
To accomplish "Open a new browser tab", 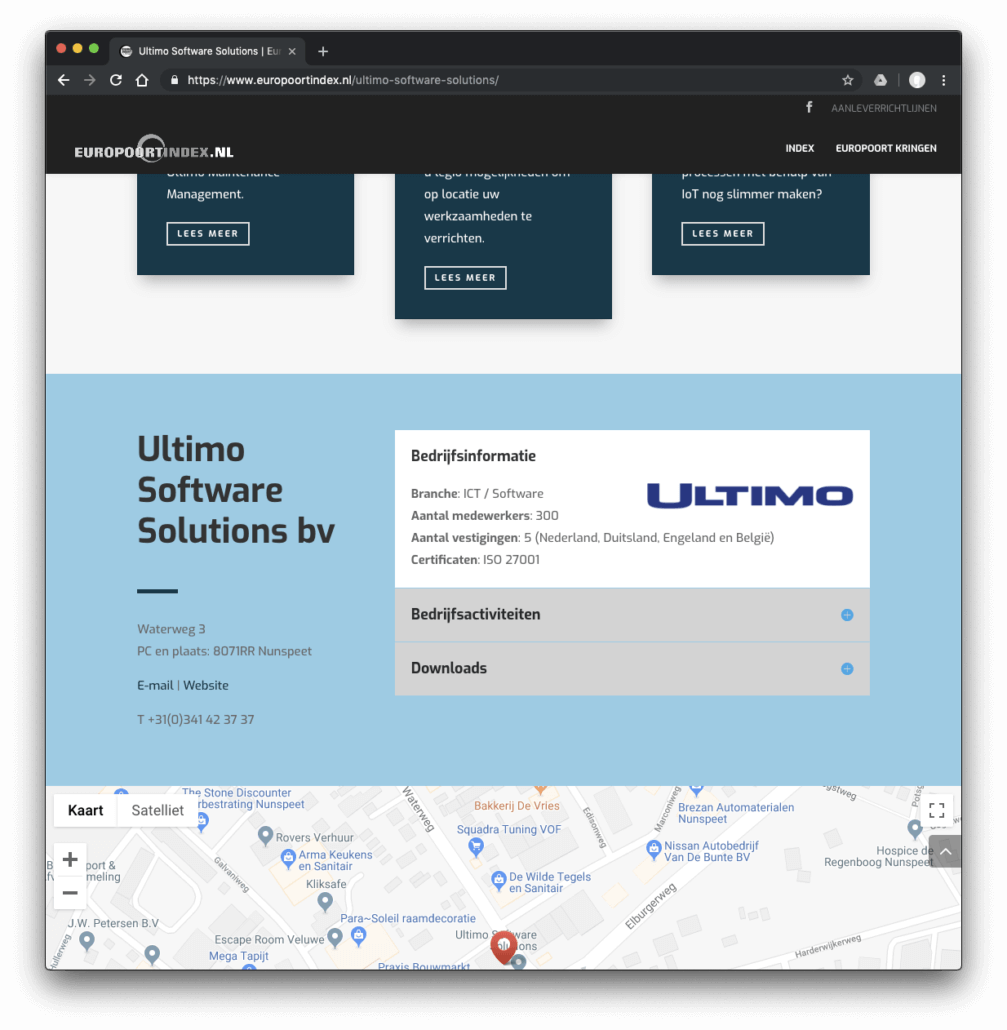I will (323, 51).
